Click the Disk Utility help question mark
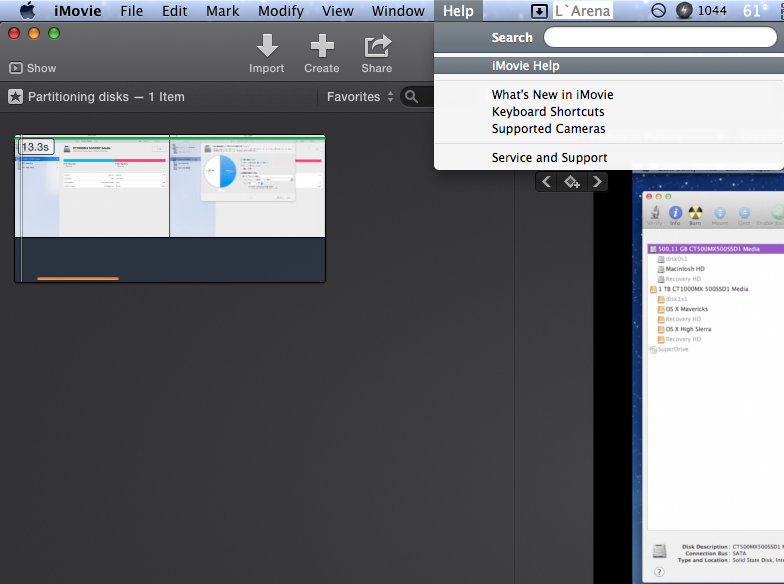This screenshot has width=784, height=584. [x=659, y=572]
